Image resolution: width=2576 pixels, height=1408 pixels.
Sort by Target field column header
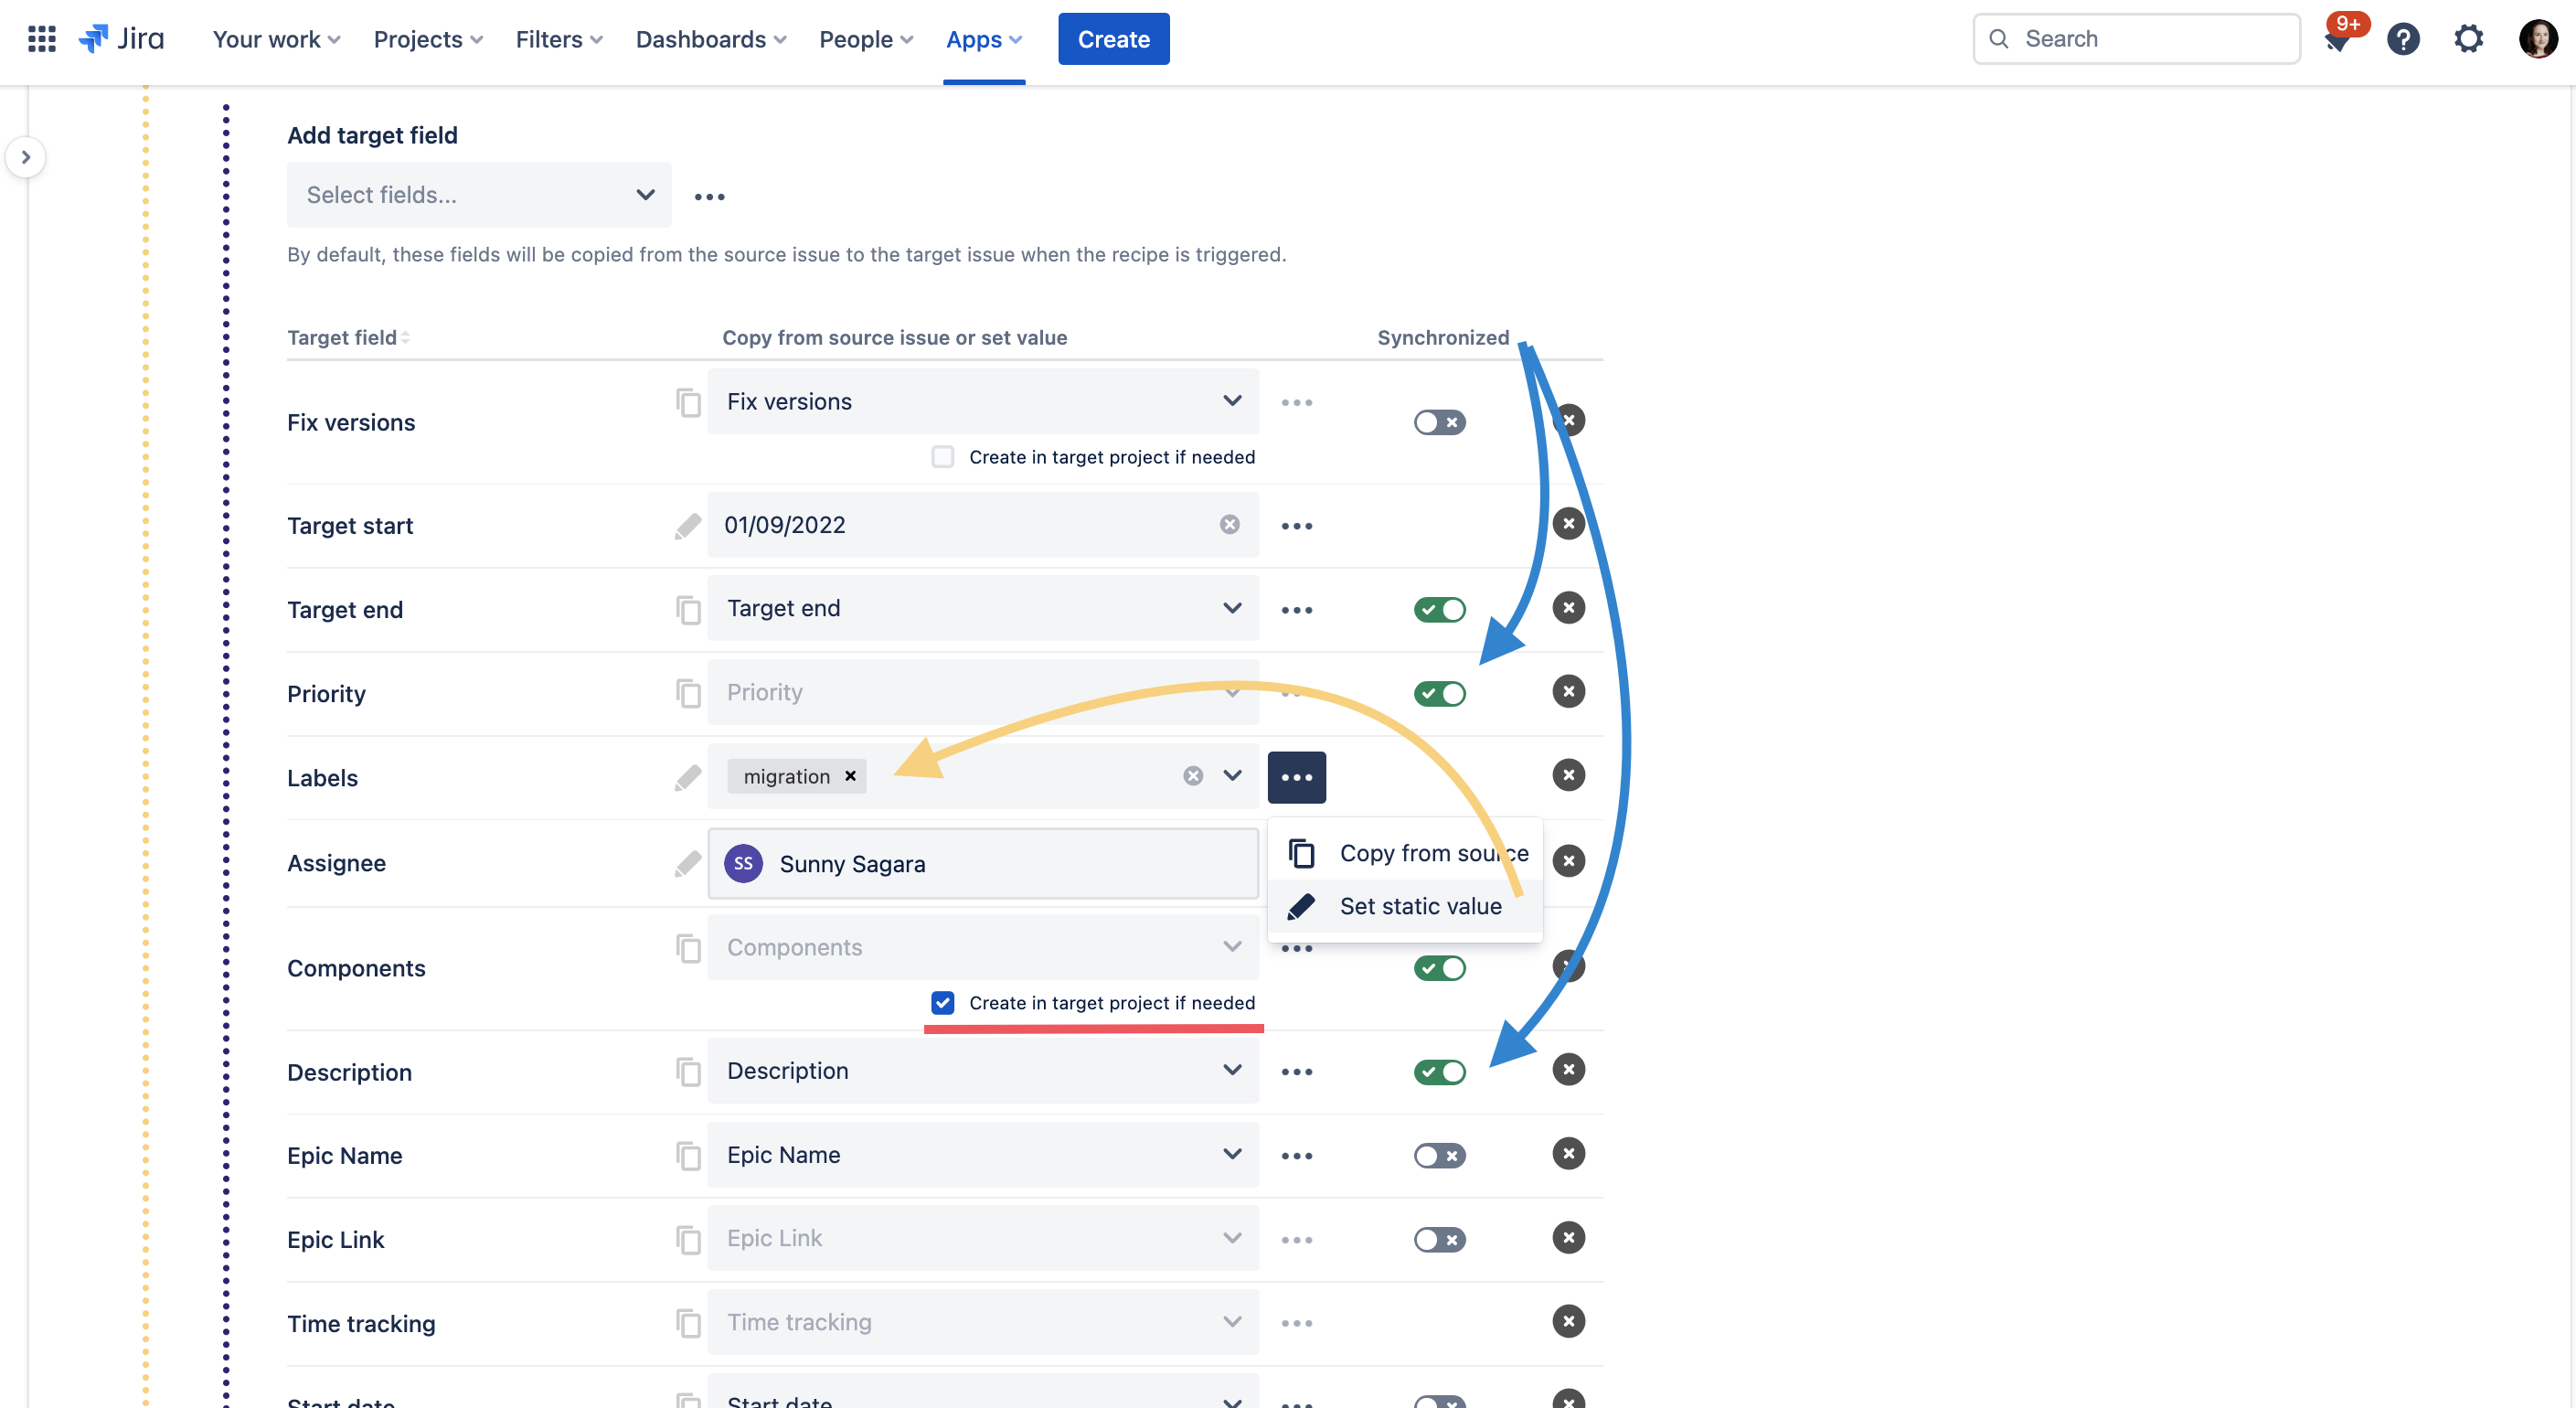(348, 338)
